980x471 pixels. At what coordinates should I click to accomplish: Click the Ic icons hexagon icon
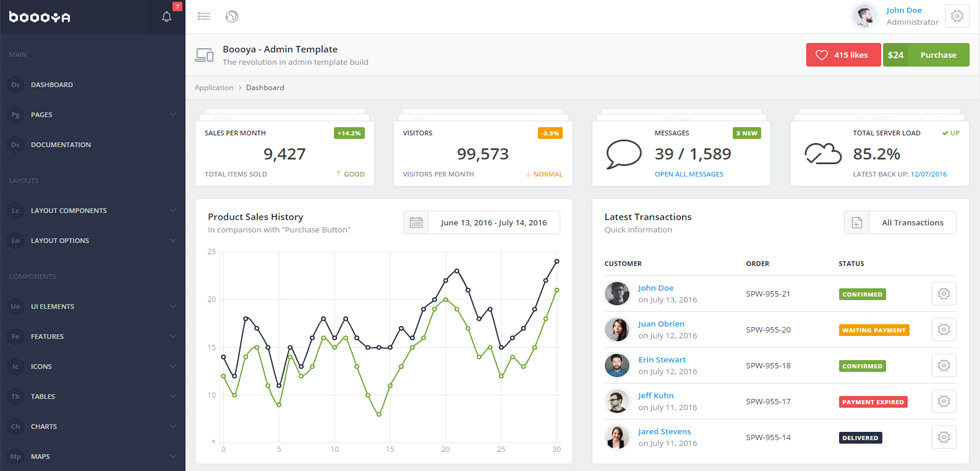(16, 367)
